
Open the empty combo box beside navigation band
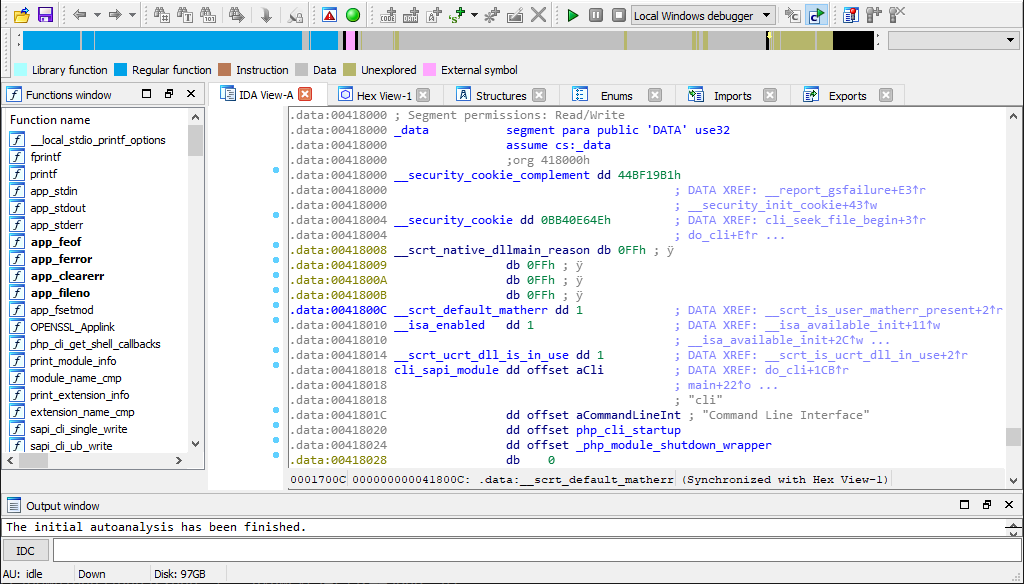click(952, 40)
